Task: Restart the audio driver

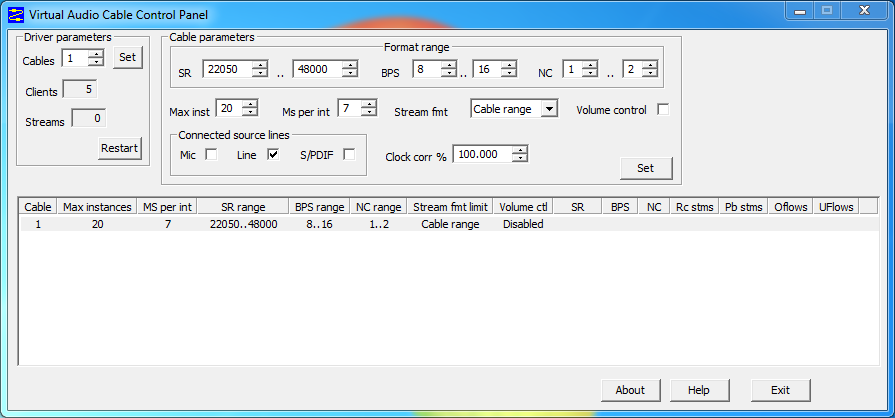Action: tap(119, 148)
